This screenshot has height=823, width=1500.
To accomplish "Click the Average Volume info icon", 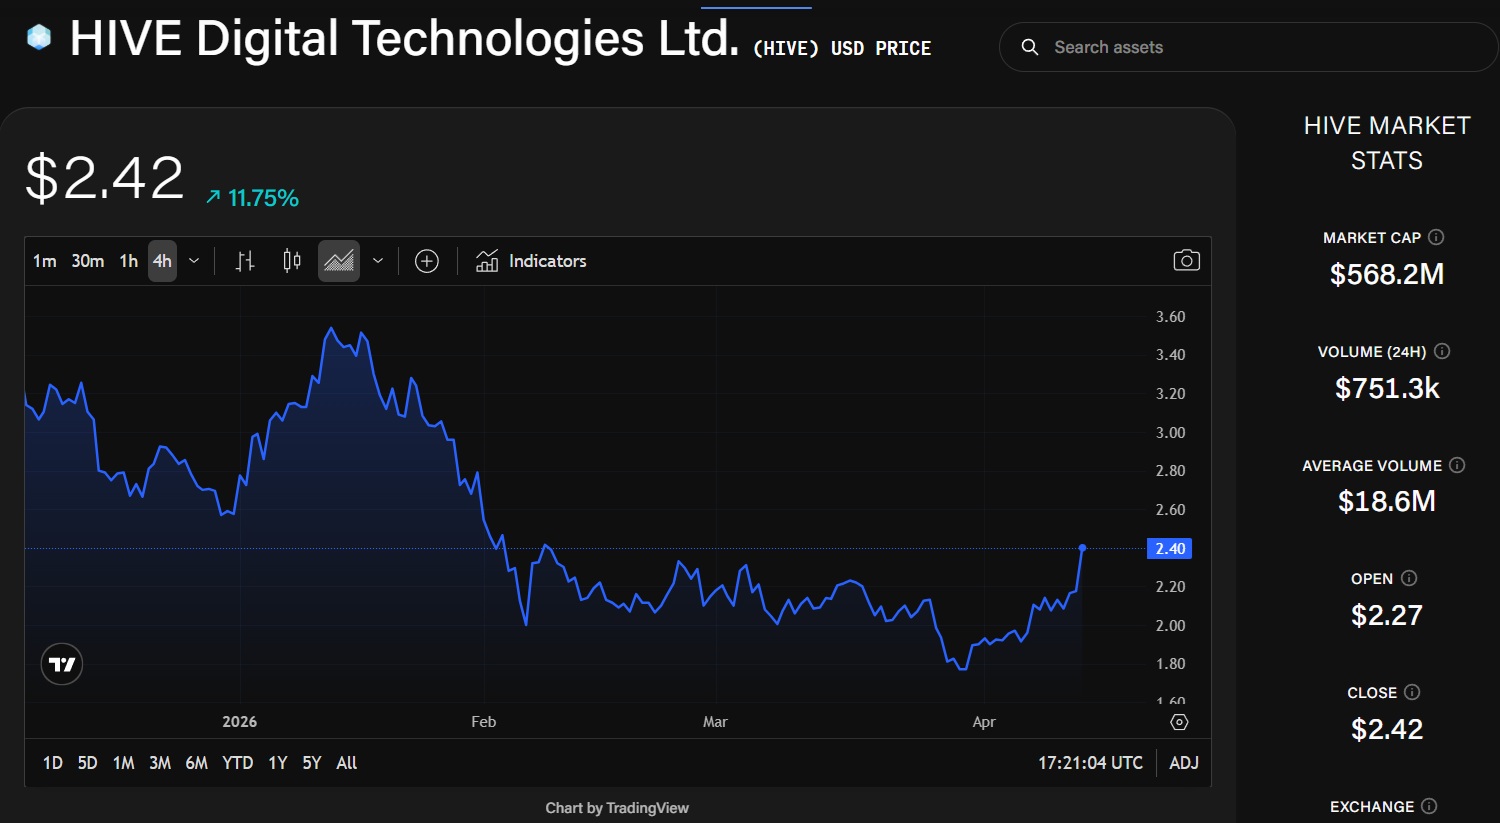I will click(x=1457, y=465).
